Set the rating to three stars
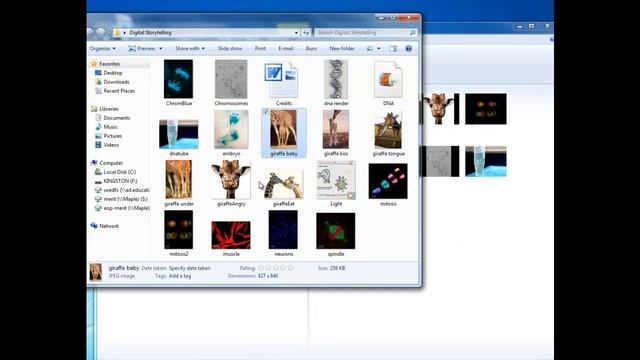Screen dimensions: 640x360 (x=276, y=268)
